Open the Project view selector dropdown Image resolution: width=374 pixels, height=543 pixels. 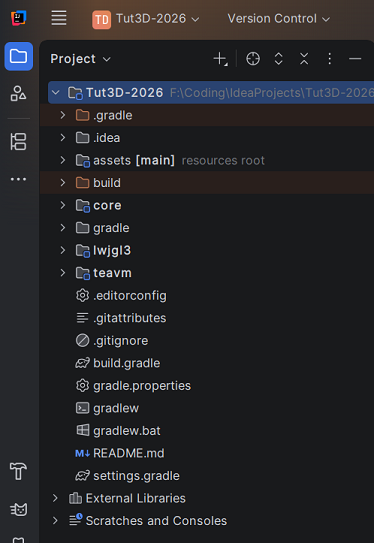coord(80,59)
